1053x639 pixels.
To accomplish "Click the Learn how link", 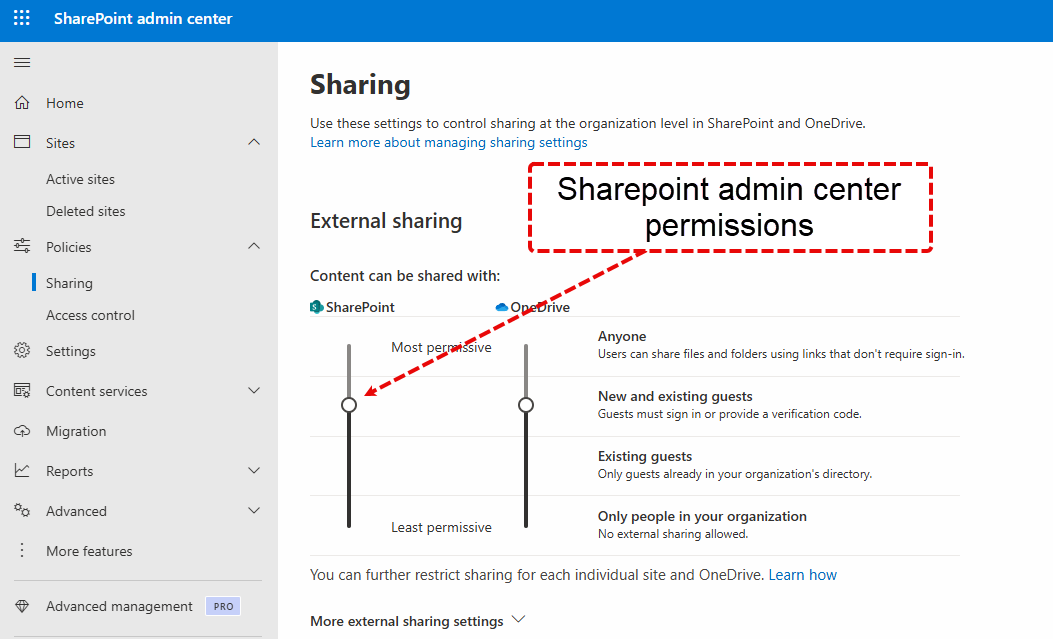I will (x=803, y=573).
